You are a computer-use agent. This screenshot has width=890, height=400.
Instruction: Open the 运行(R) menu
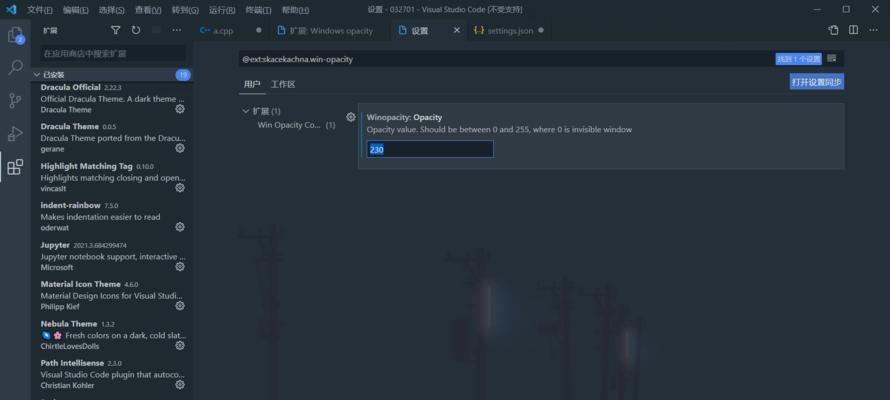pos(222,10)
